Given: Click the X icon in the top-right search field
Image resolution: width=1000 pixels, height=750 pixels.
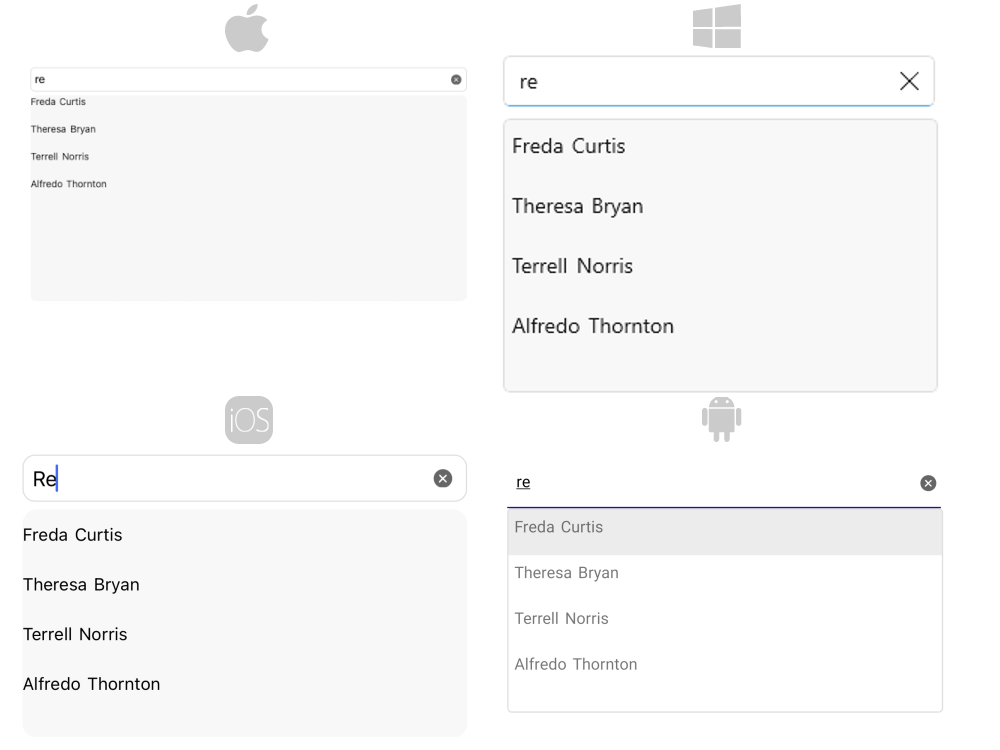Looking at the screenshot, I should (909, 81).
